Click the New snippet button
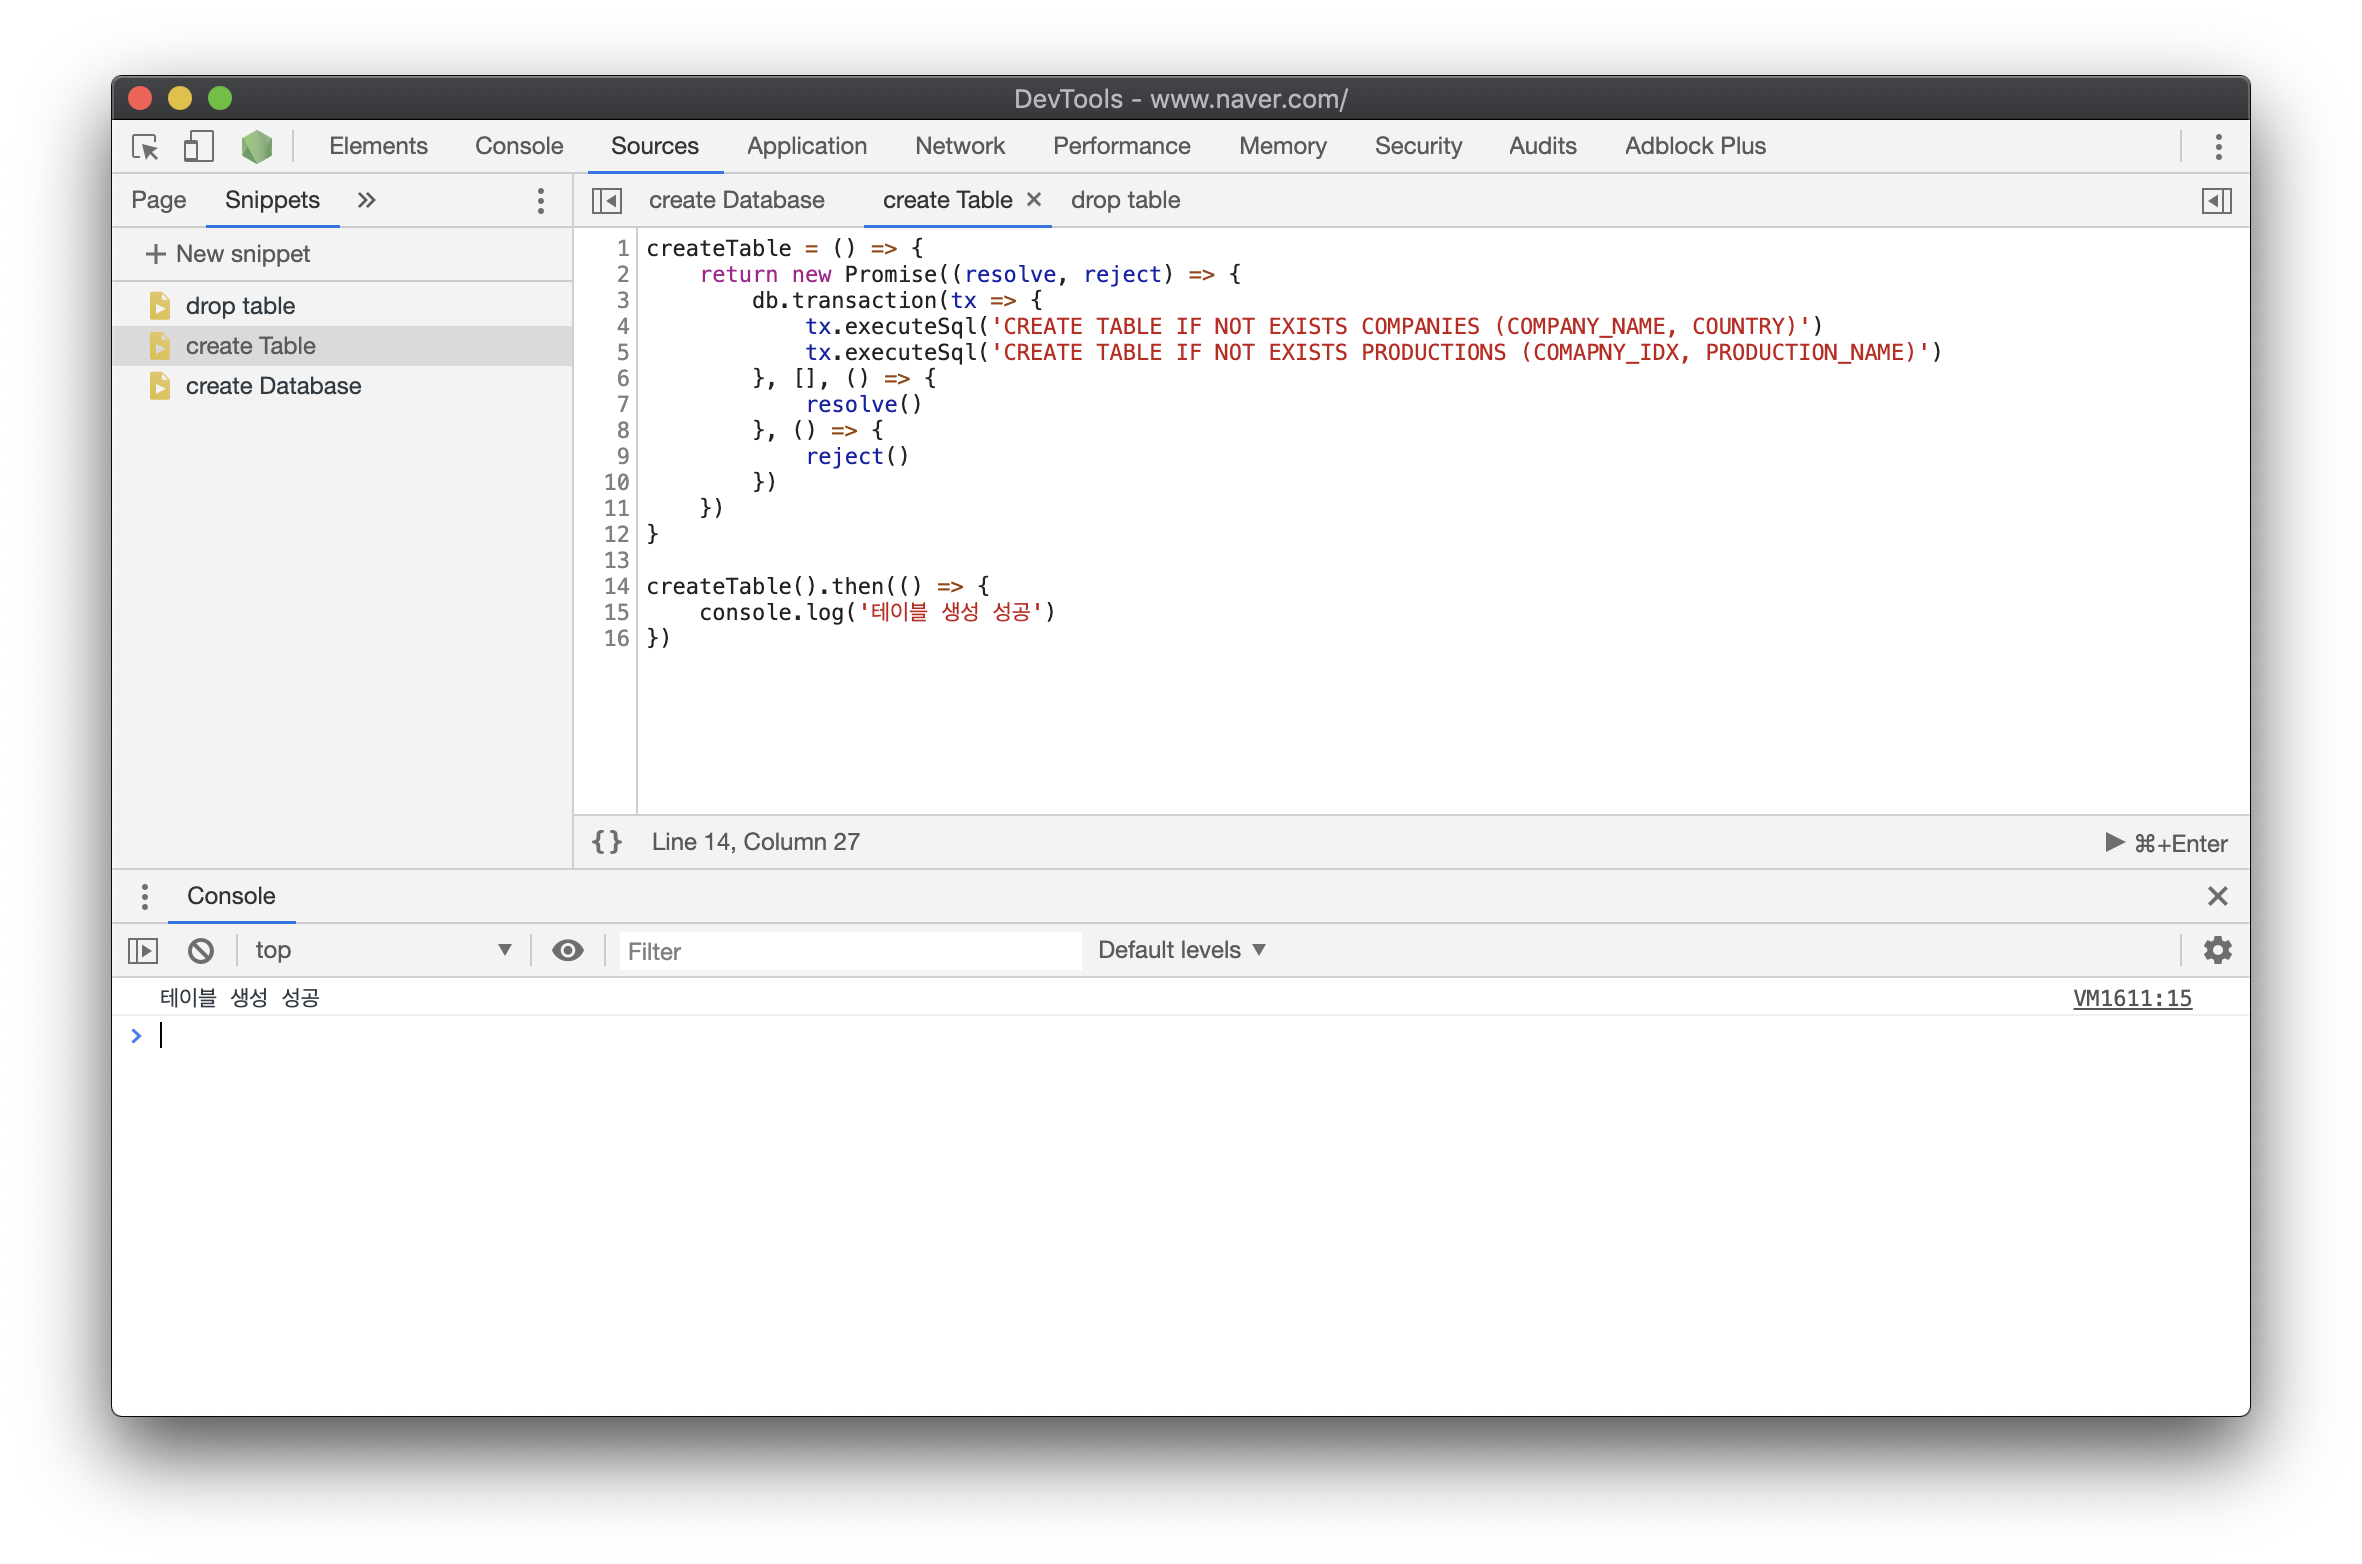 pyautogui.click(x=228, y=254)
